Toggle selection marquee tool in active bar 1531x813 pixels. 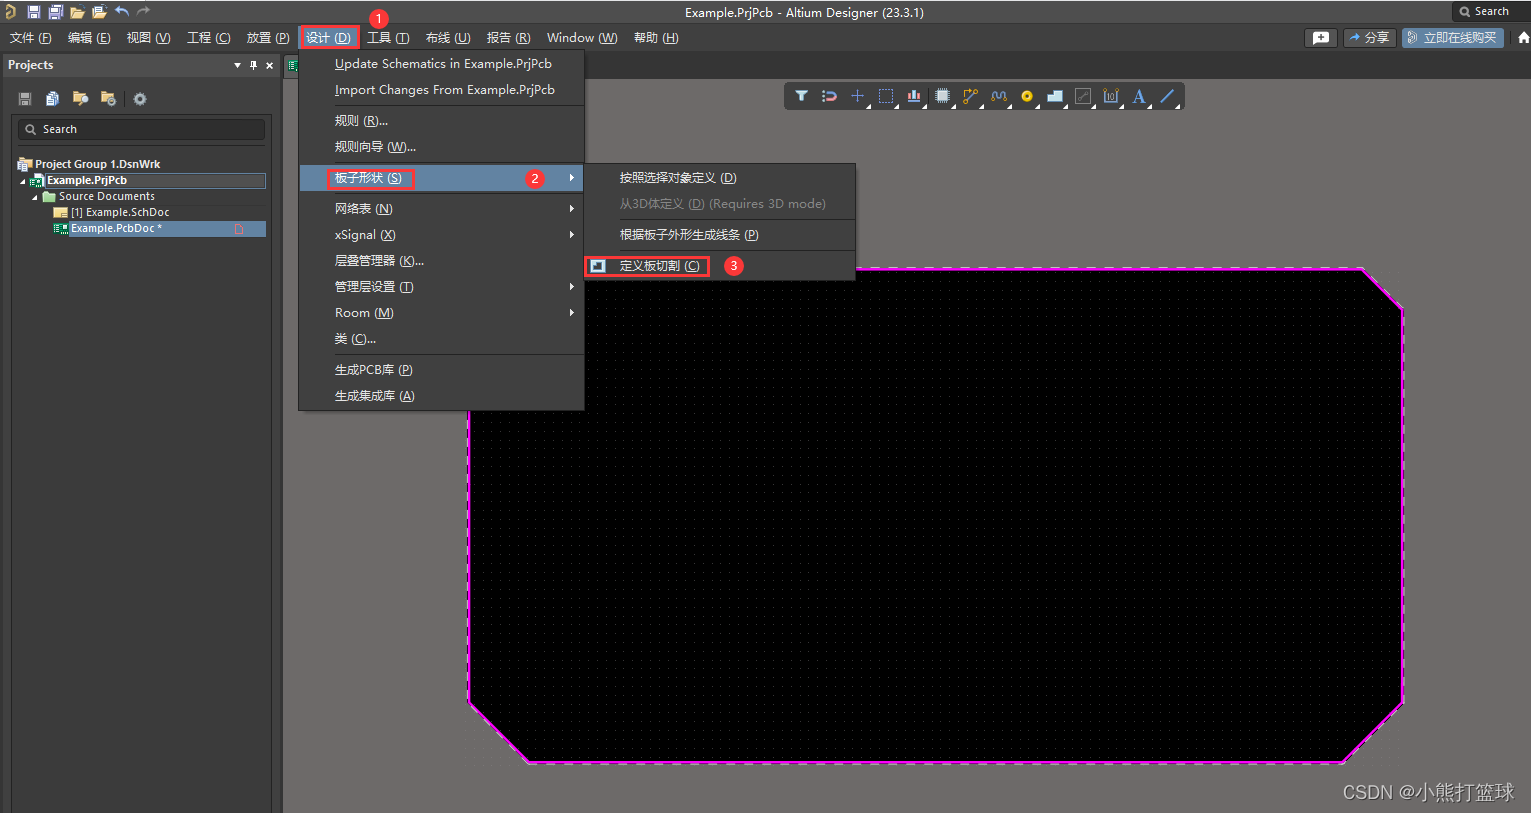[x=885, y=96]
